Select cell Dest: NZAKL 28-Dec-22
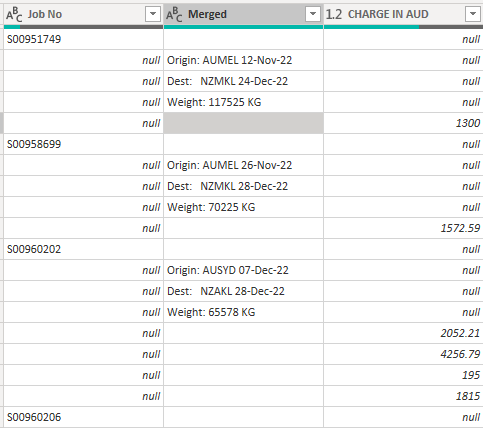Image resolution: width=483 pixels, height=428 pixels. tap(243, 291)
